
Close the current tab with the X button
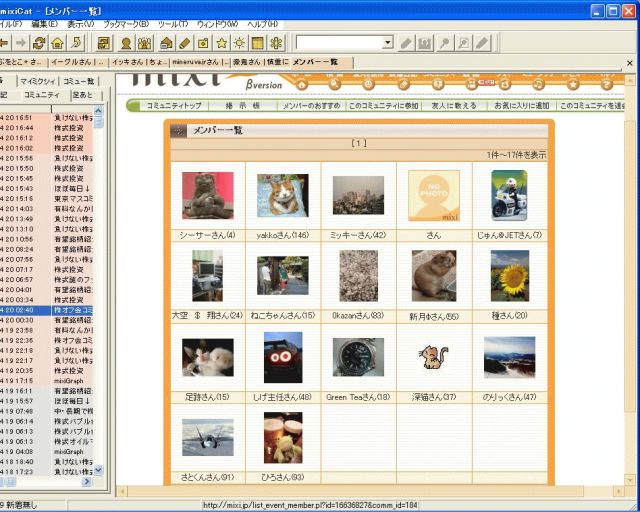pyautogui.click(x=630, y=62)
